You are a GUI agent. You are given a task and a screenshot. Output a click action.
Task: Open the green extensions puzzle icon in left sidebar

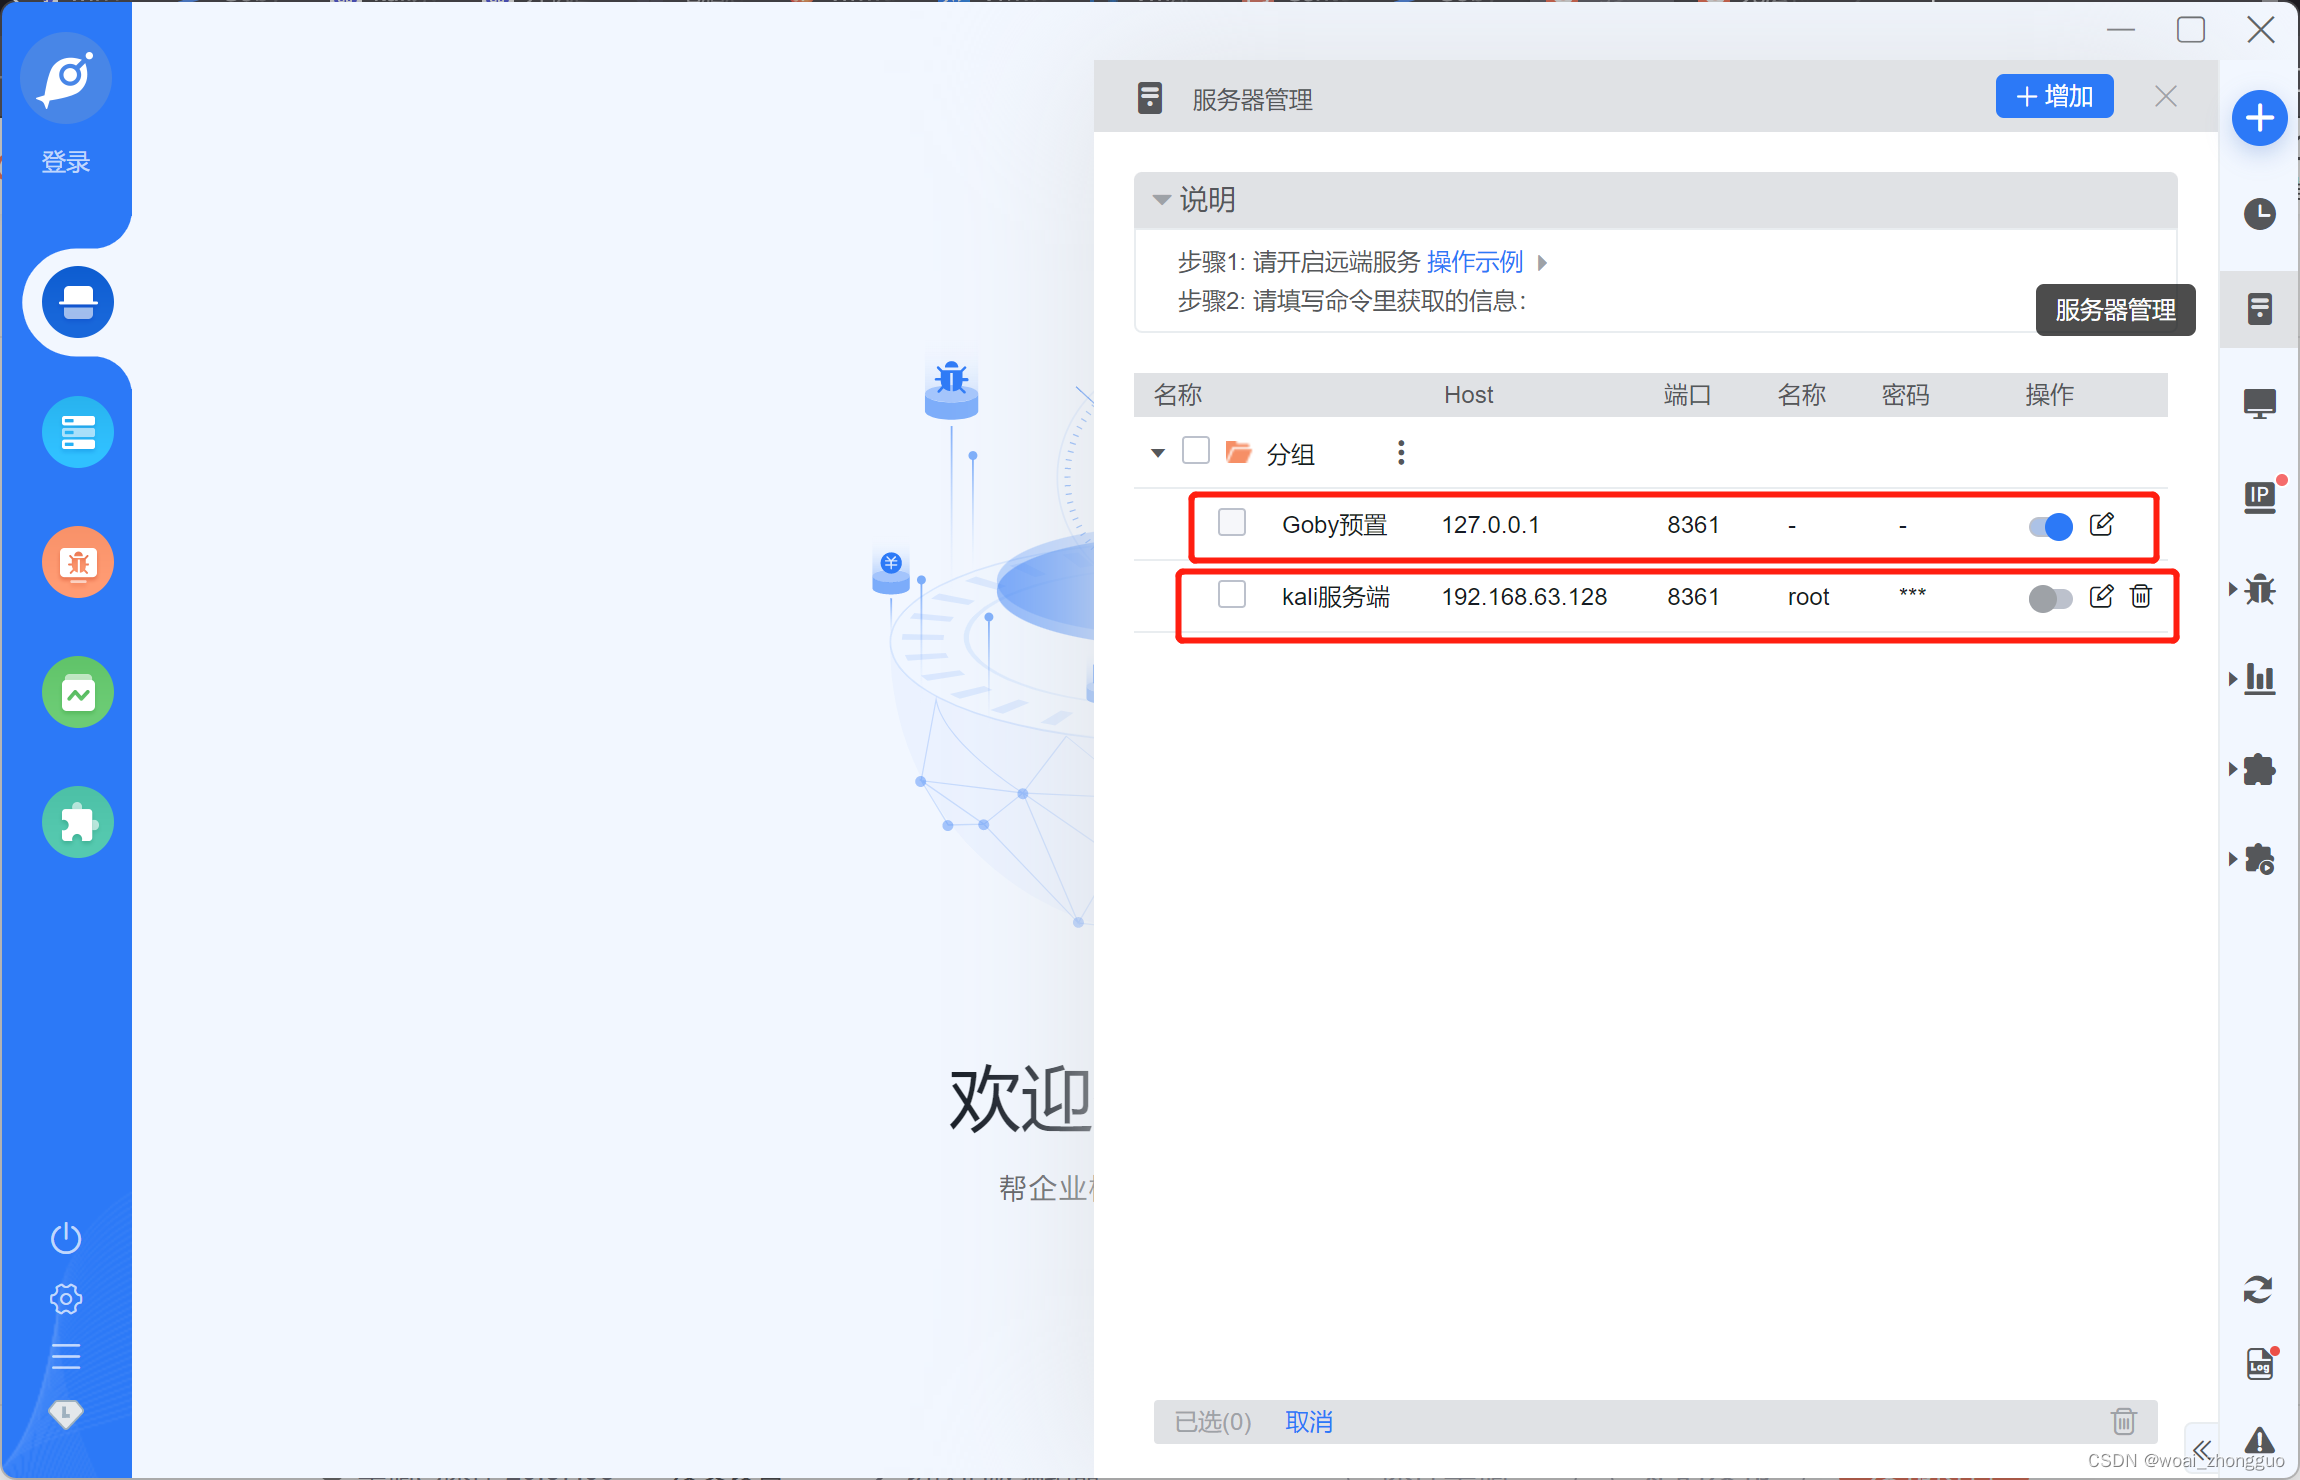tap(78, 822)
